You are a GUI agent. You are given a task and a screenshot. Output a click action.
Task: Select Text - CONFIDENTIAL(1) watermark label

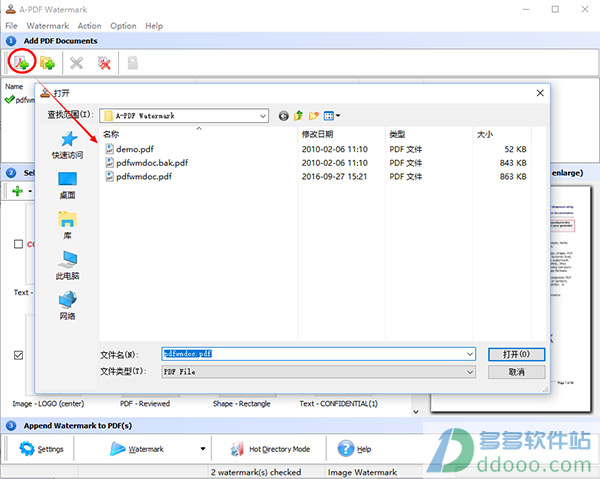coord(339,404)
